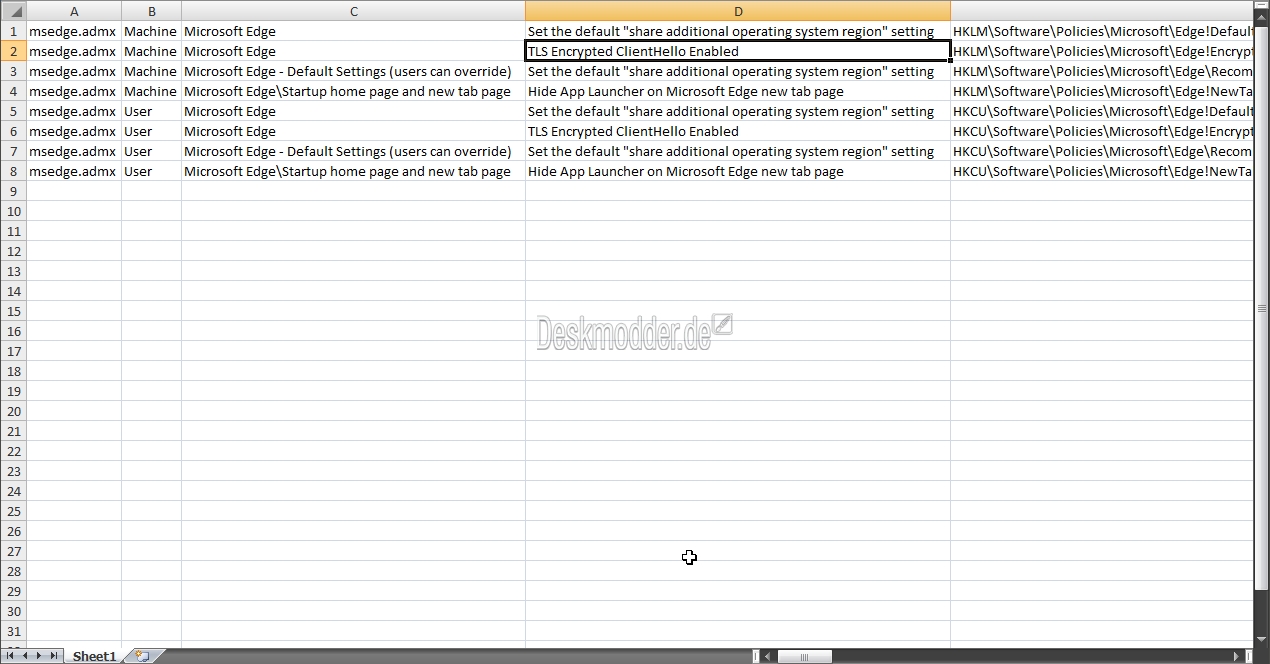The image size is (1270, 664).
Task: Select row 31 header
Action: [13, 631]
